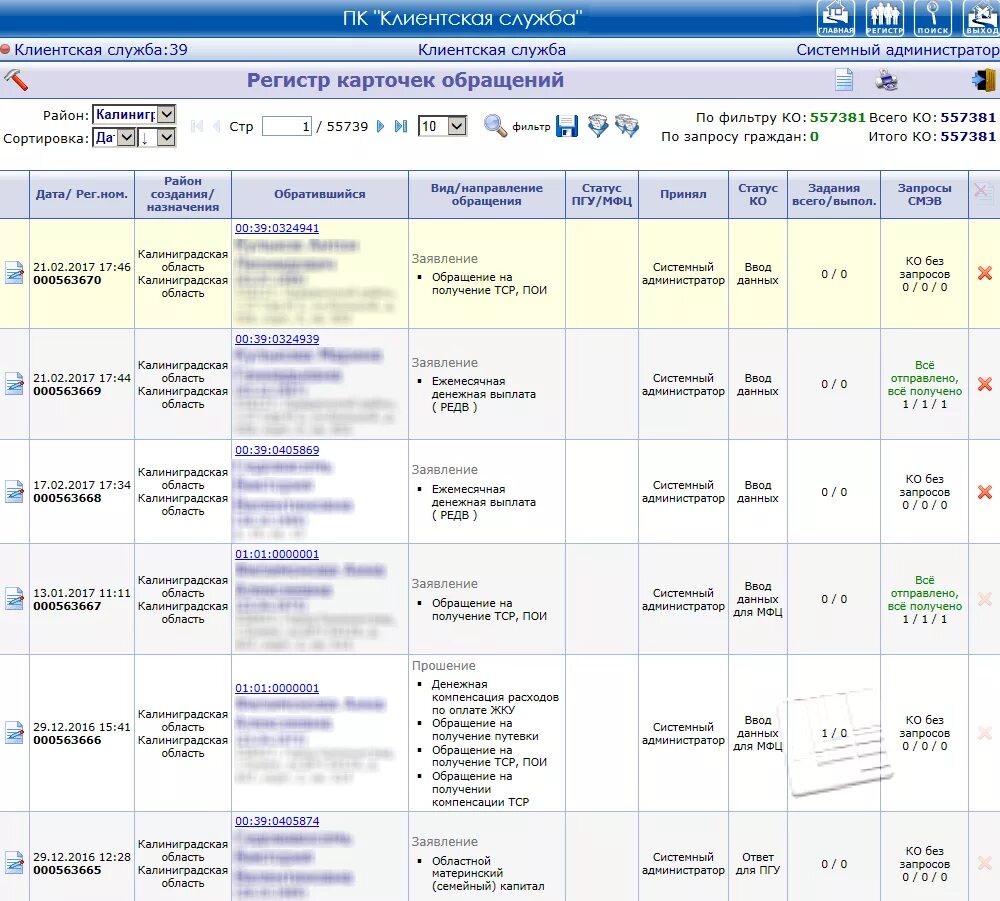Image resolution: width=1000 pixels, height=901 pixels.
Task: Jump to last page arrow
Action: 401,126
